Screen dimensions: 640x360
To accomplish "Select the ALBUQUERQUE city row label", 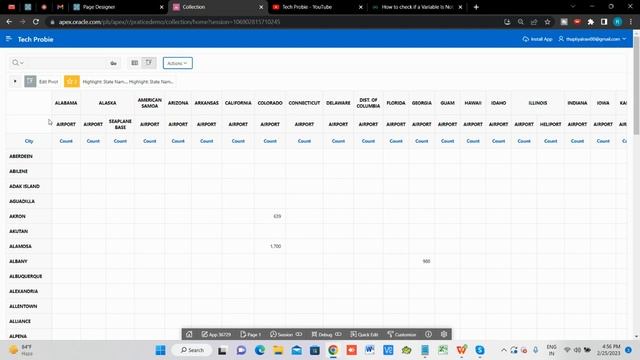I will tap(26, 276).
